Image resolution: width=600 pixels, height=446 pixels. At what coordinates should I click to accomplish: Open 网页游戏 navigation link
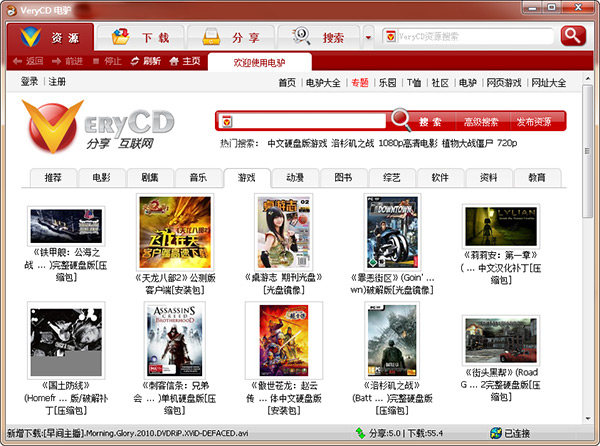point(504,83)
